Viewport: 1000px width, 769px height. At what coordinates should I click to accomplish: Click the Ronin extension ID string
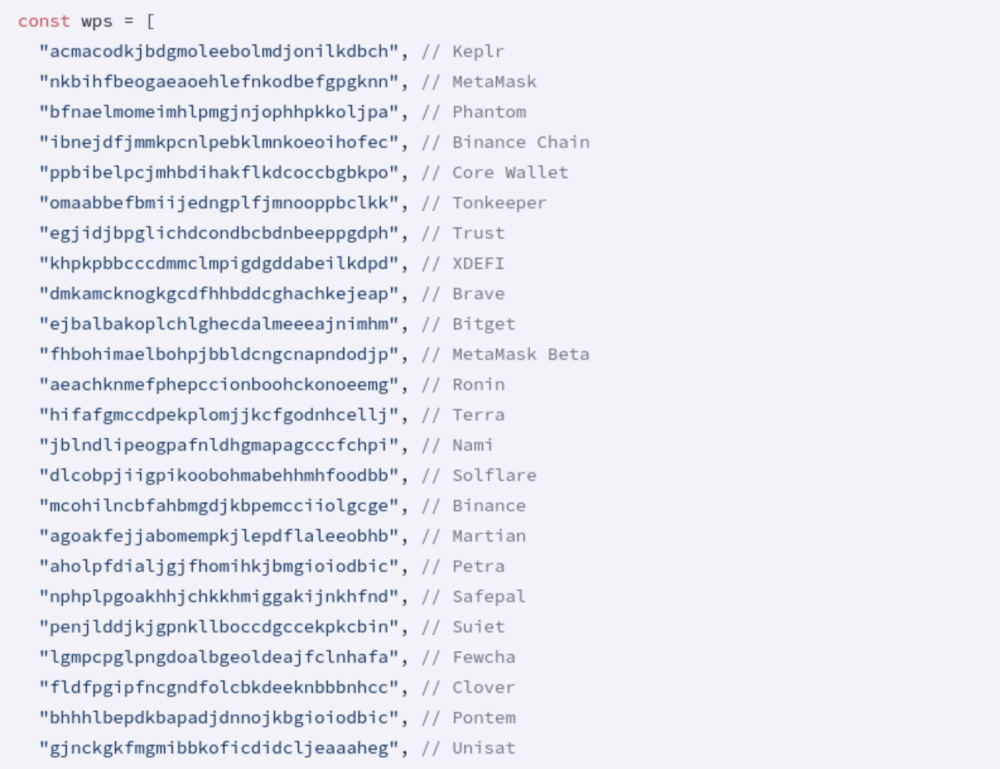click(x=220, y=384)
